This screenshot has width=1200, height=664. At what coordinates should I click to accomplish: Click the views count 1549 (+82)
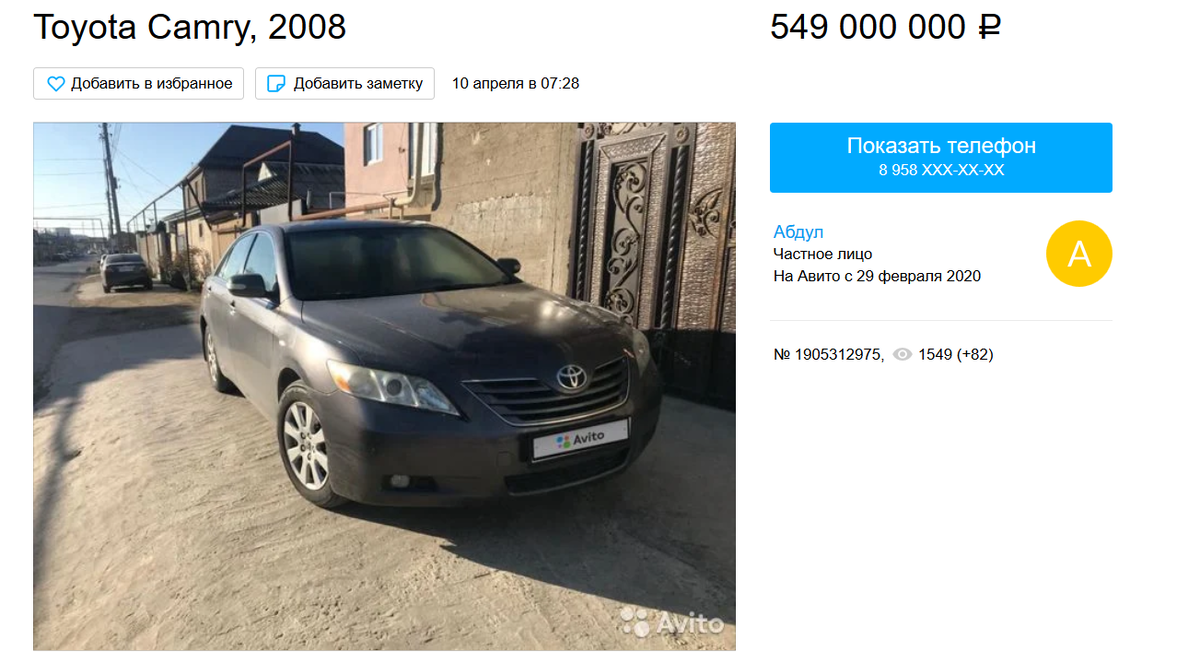[x=956, y=355]
